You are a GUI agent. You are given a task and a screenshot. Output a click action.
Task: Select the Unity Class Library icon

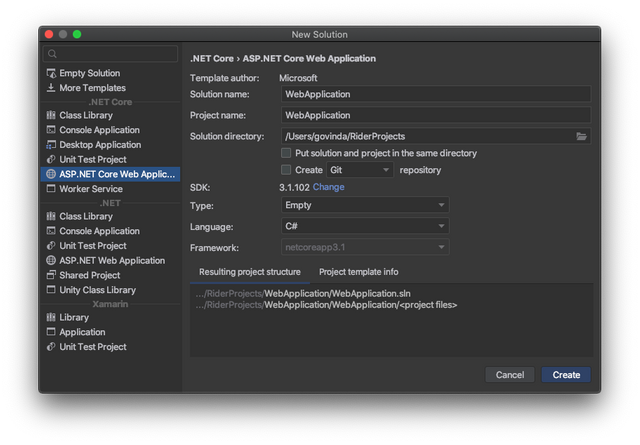click(51, 290)
